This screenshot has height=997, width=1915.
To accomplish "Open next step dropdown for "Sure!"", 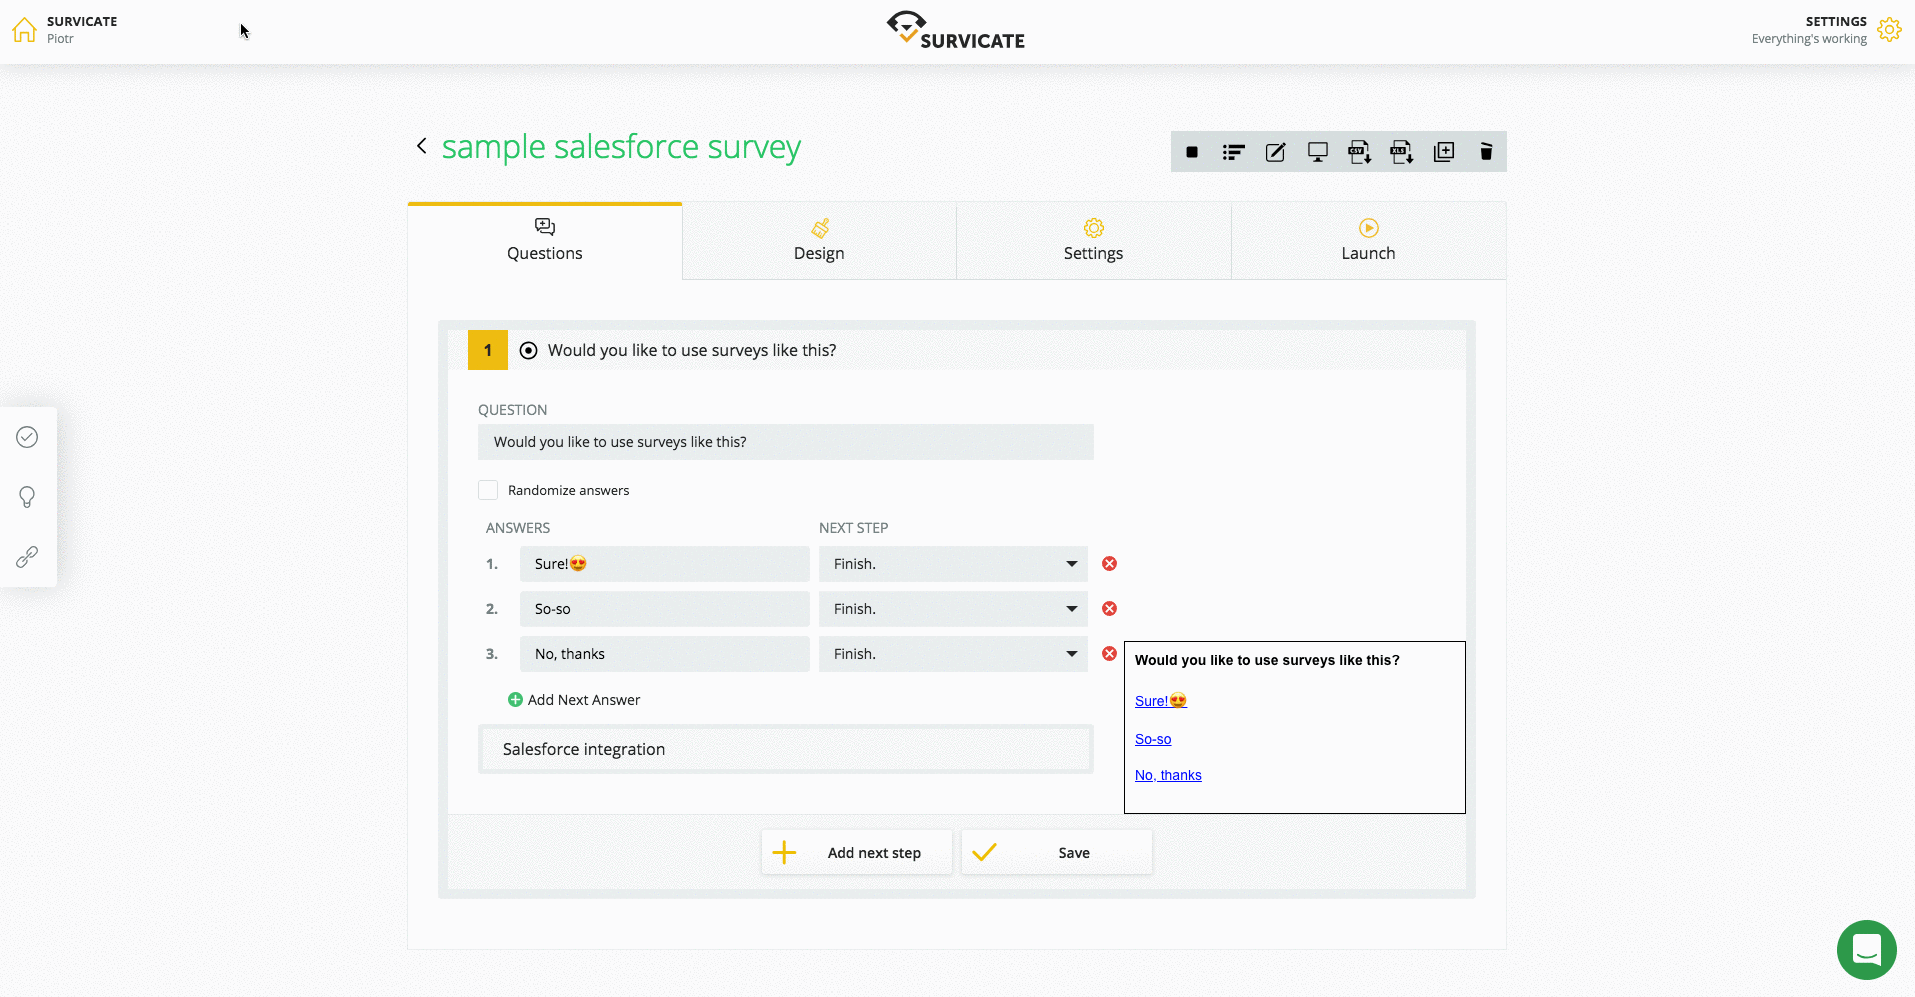I will coord(953,564).
